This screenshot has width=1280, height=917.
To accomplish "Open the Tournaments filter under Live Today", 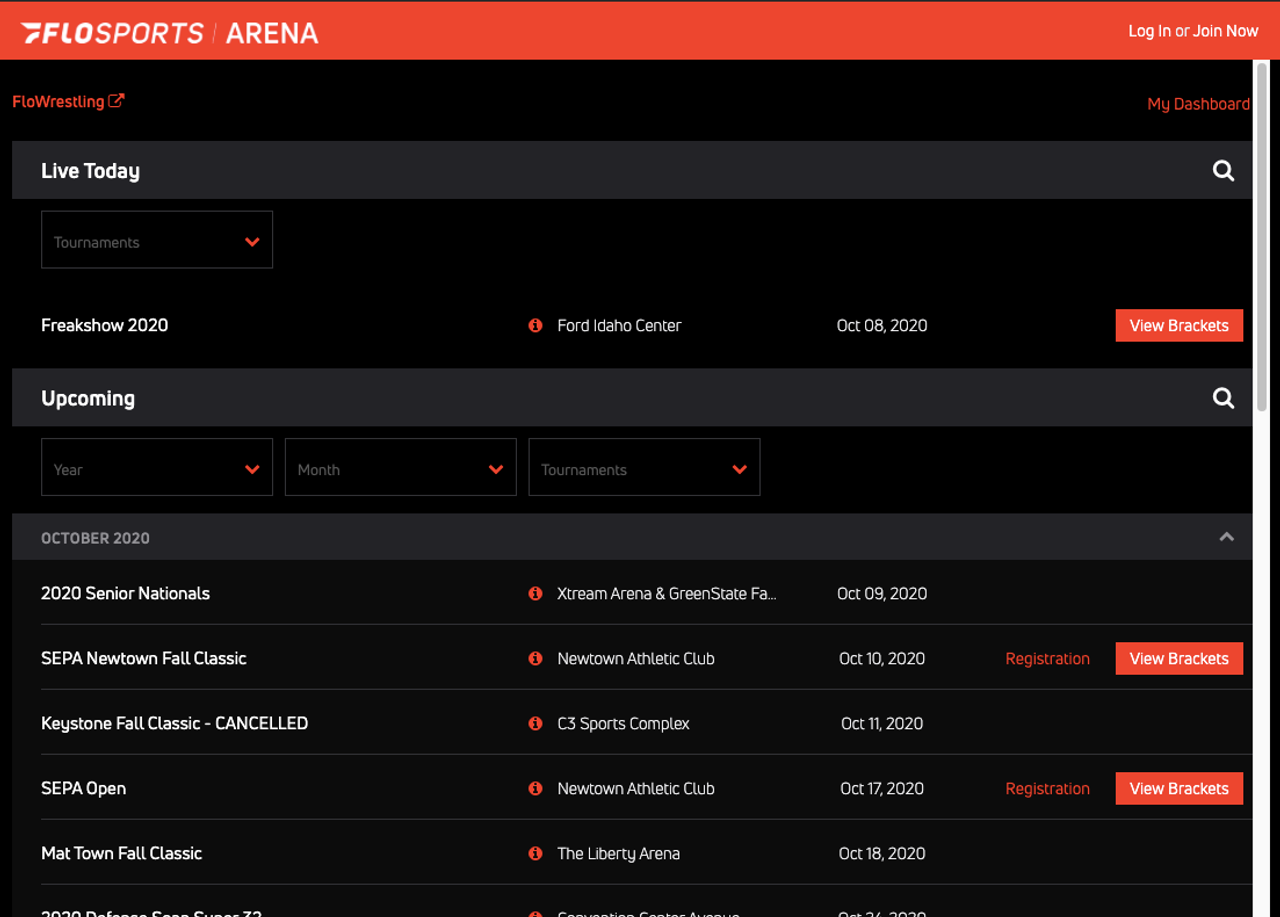I will coord(156,239).
